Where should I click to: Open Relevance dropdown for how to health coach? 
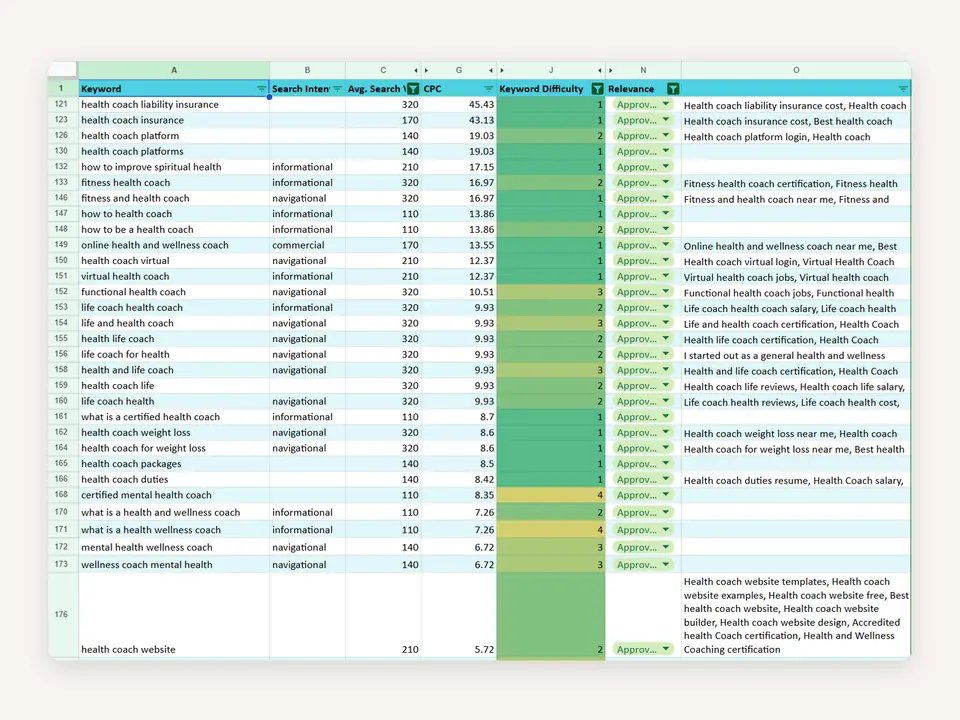pyautogui.click(x=666, y=214)
